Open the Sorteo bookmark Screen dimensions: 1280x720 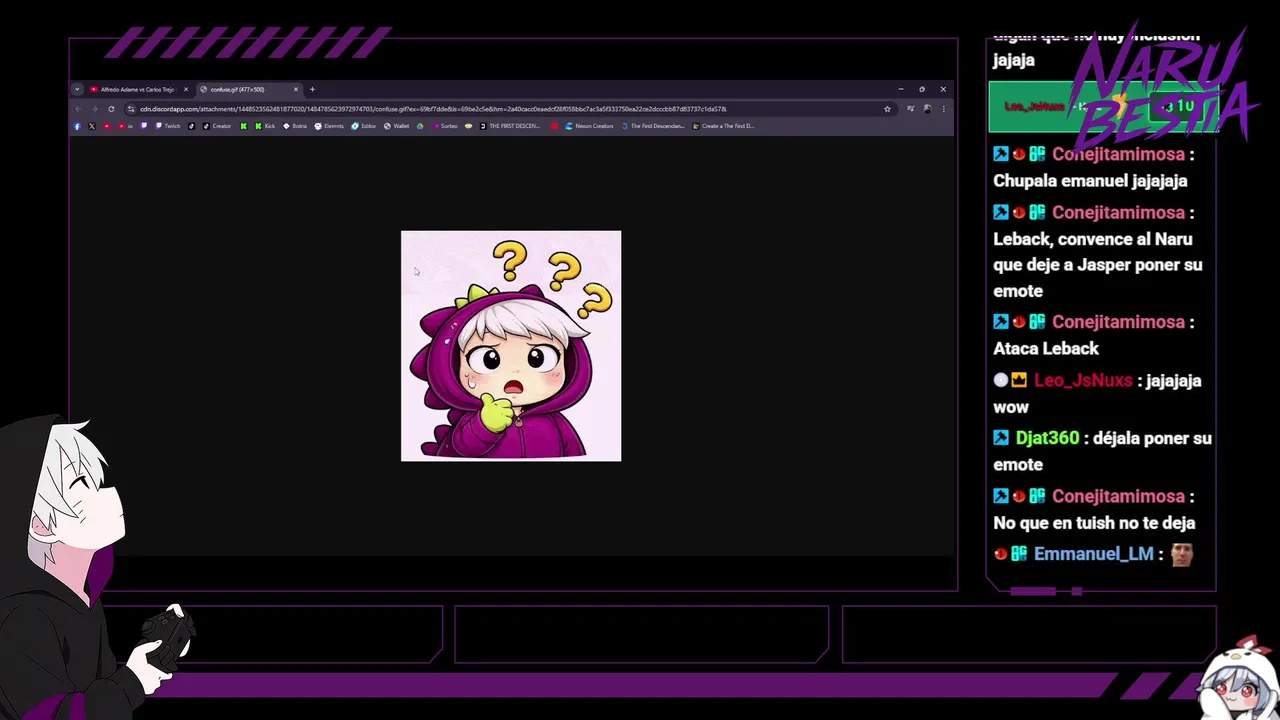point(445,126)
